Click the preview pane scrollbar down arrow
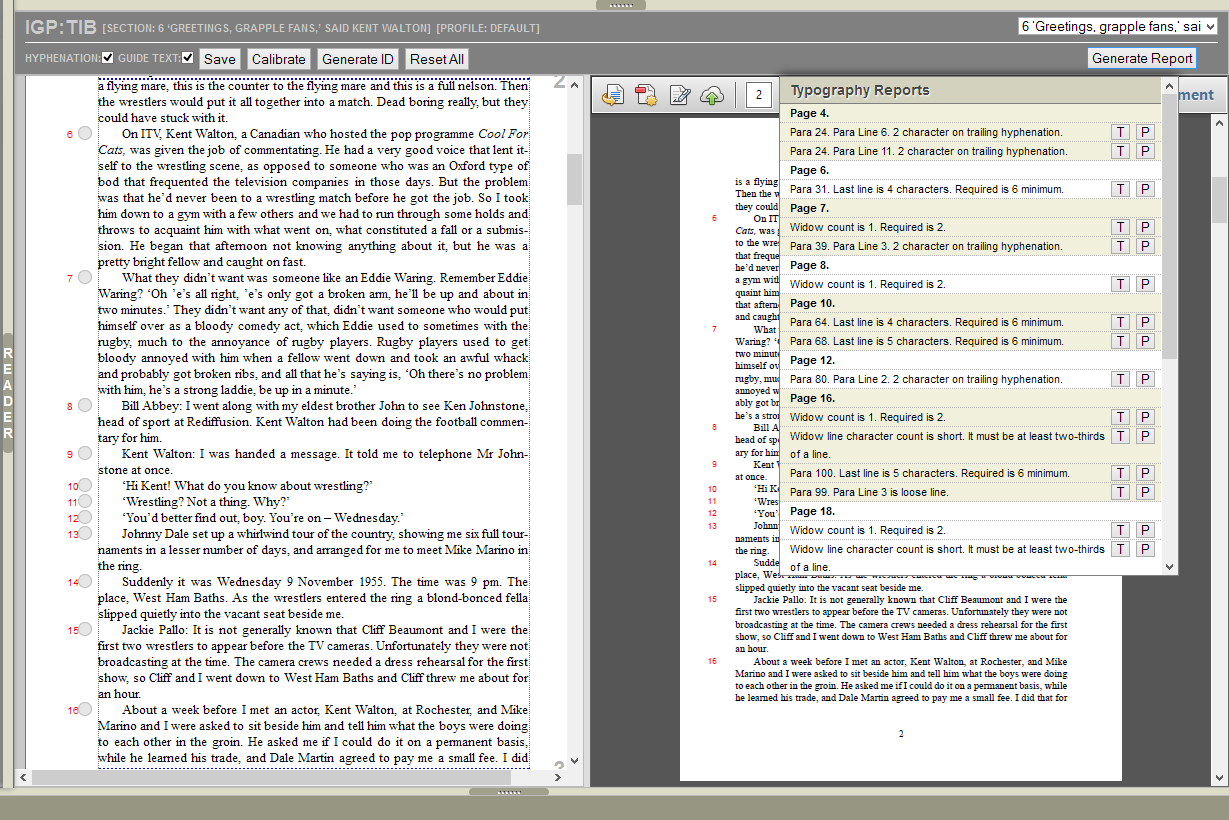Image resolution: width=1229 pixels, height=820 pixels. (1220, 777)
